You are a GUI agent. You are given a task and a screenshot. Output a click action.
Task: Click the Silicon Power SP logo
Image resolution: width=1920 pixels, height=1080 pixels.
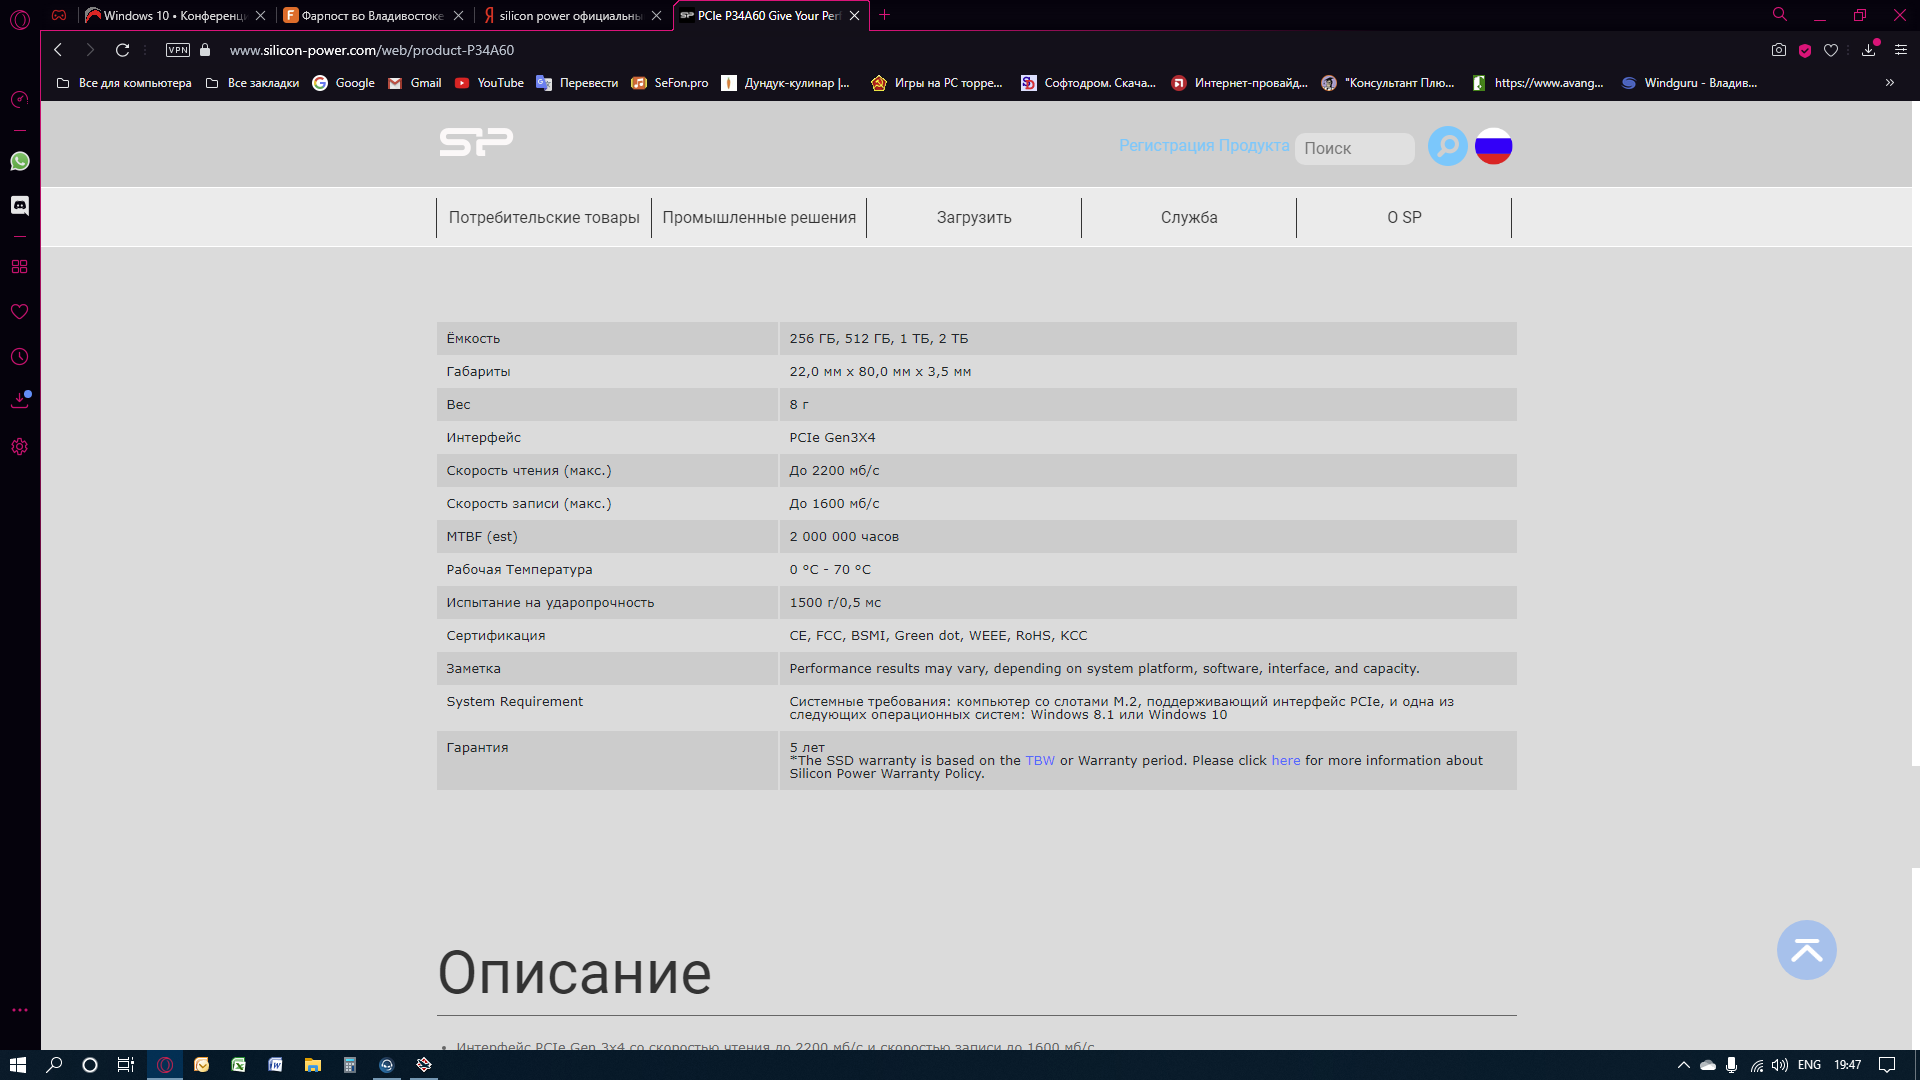tap(476, 142)
